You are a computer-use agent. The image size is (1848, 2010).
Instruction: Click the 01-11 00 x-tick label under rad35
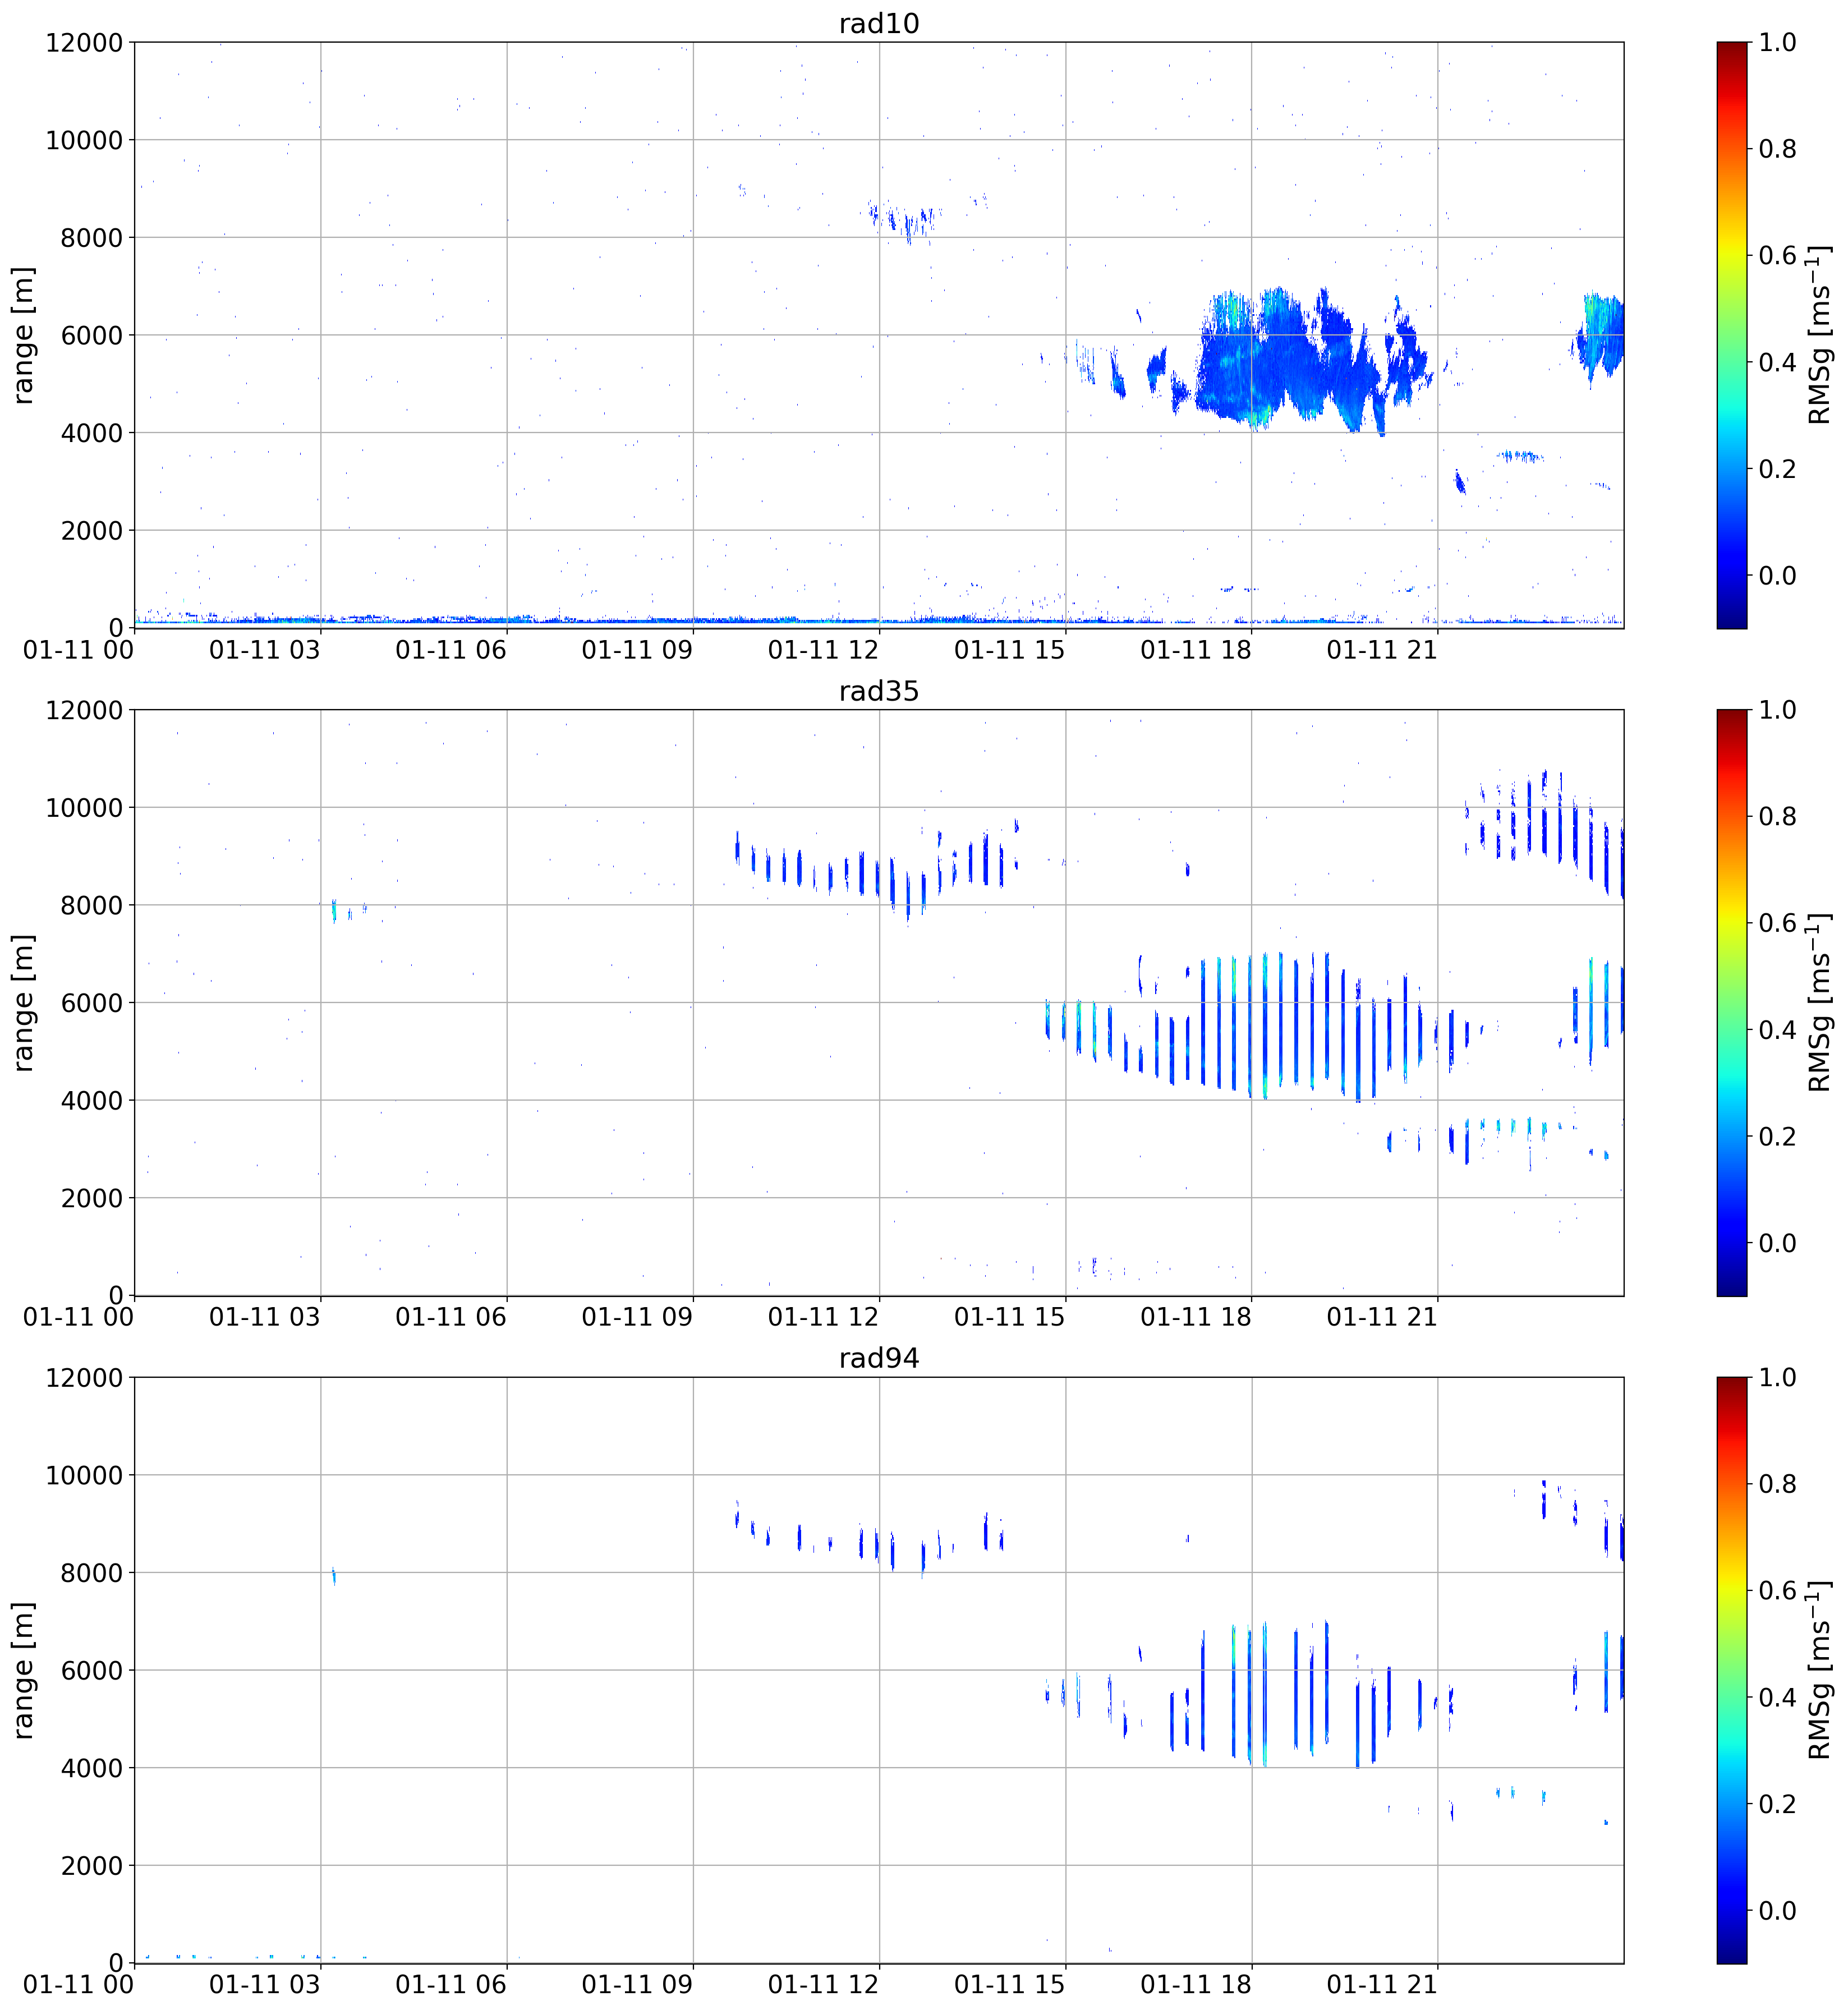78,1318
